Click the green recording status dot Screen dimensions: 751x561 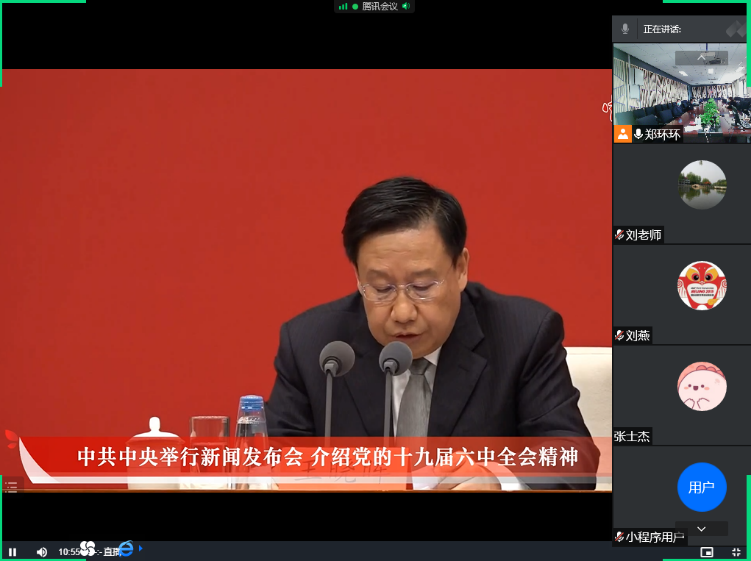pos(355,6)
